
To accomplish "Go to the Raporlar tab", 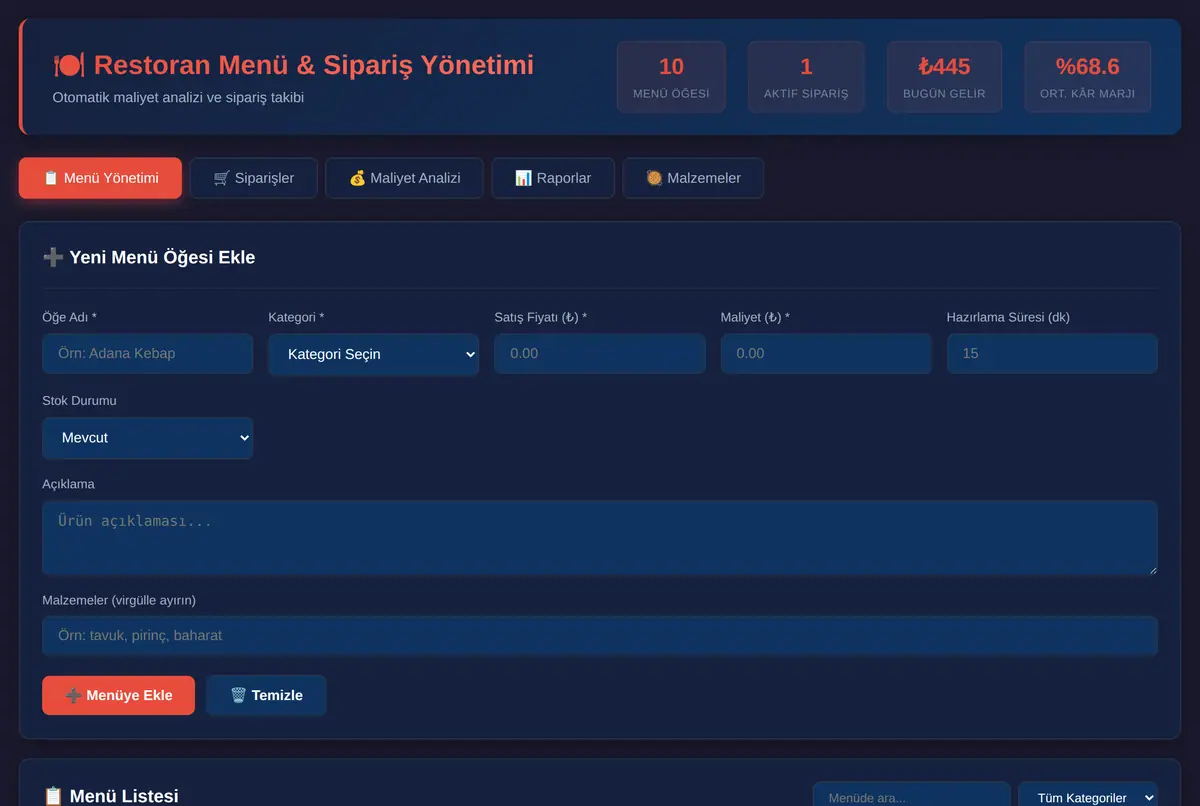I will point(553,178).
